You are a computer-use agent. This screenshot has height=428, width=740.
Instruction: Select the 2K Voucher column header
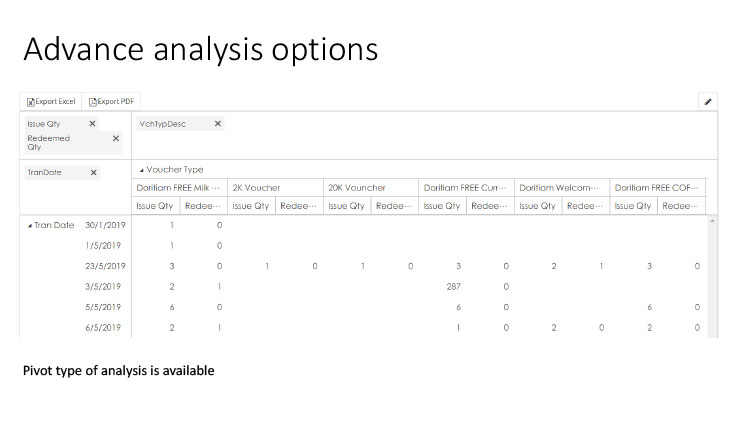click(257, 188)
